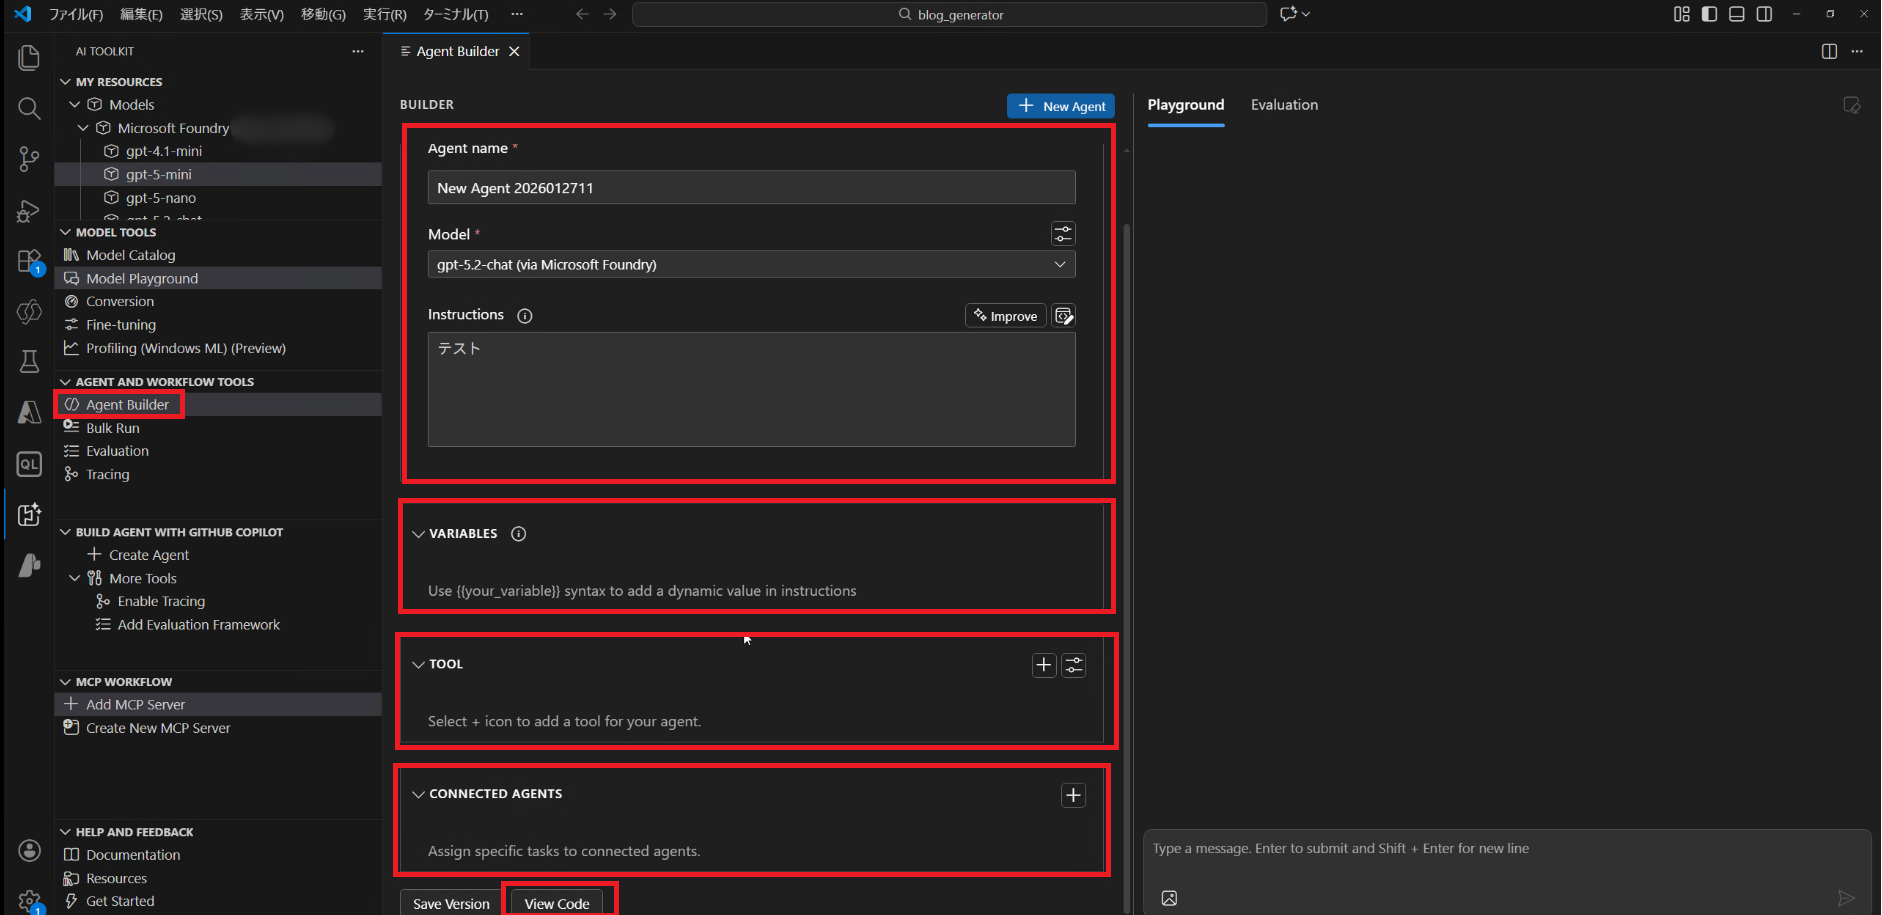This screenshot has width=1882, height=915.
Task: Click the View Code button
Action: click(x=556, y=901)
